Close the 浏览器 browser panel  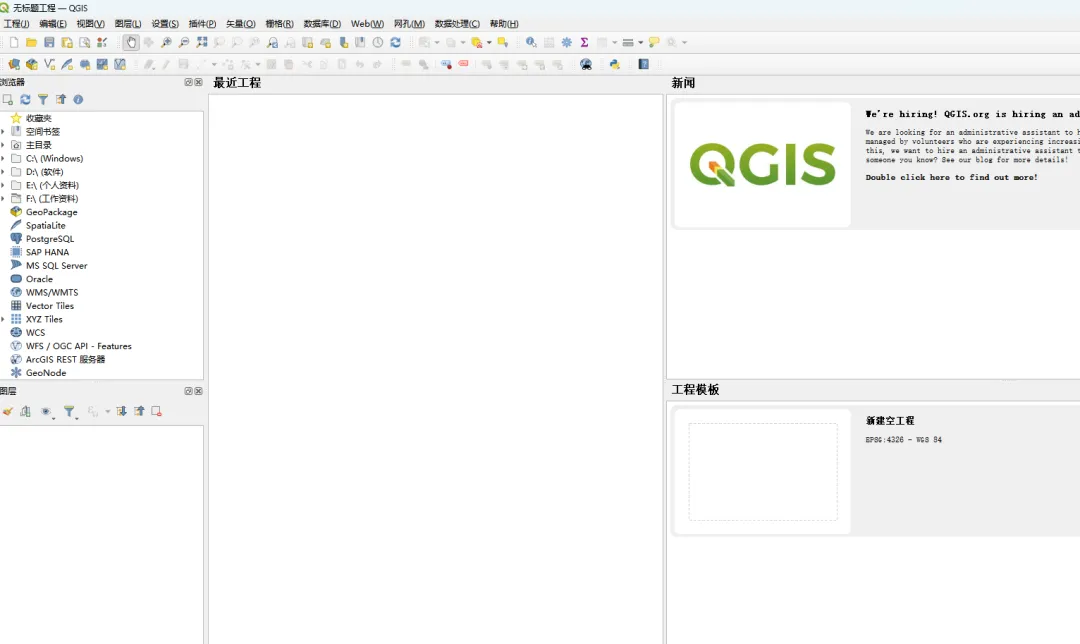pos(198,82)
